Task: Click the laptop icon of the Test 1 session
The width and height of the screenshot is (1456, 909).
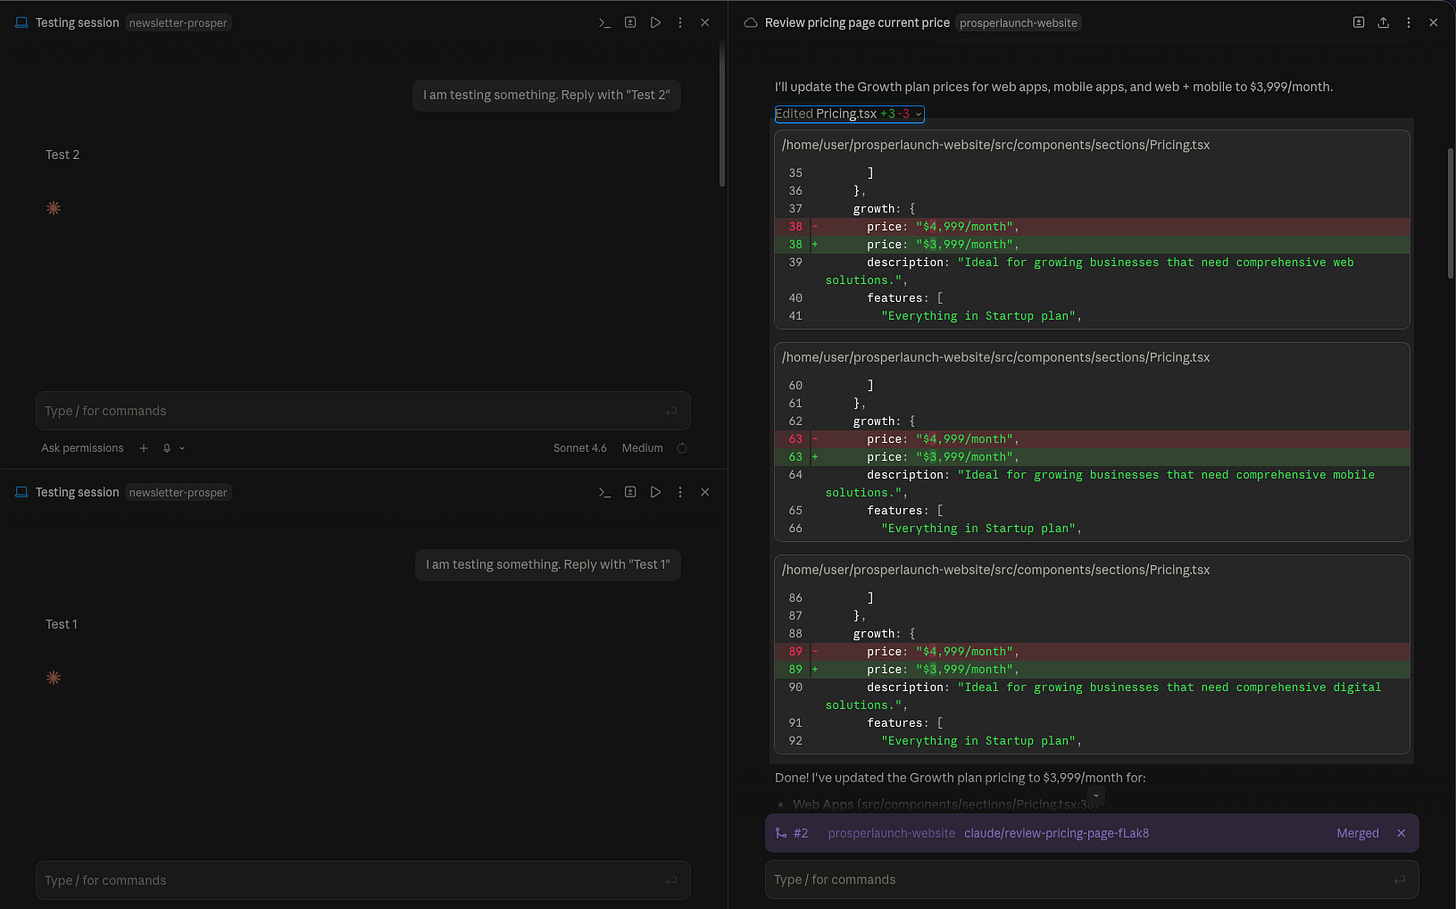Action: [x=21, y=492]
